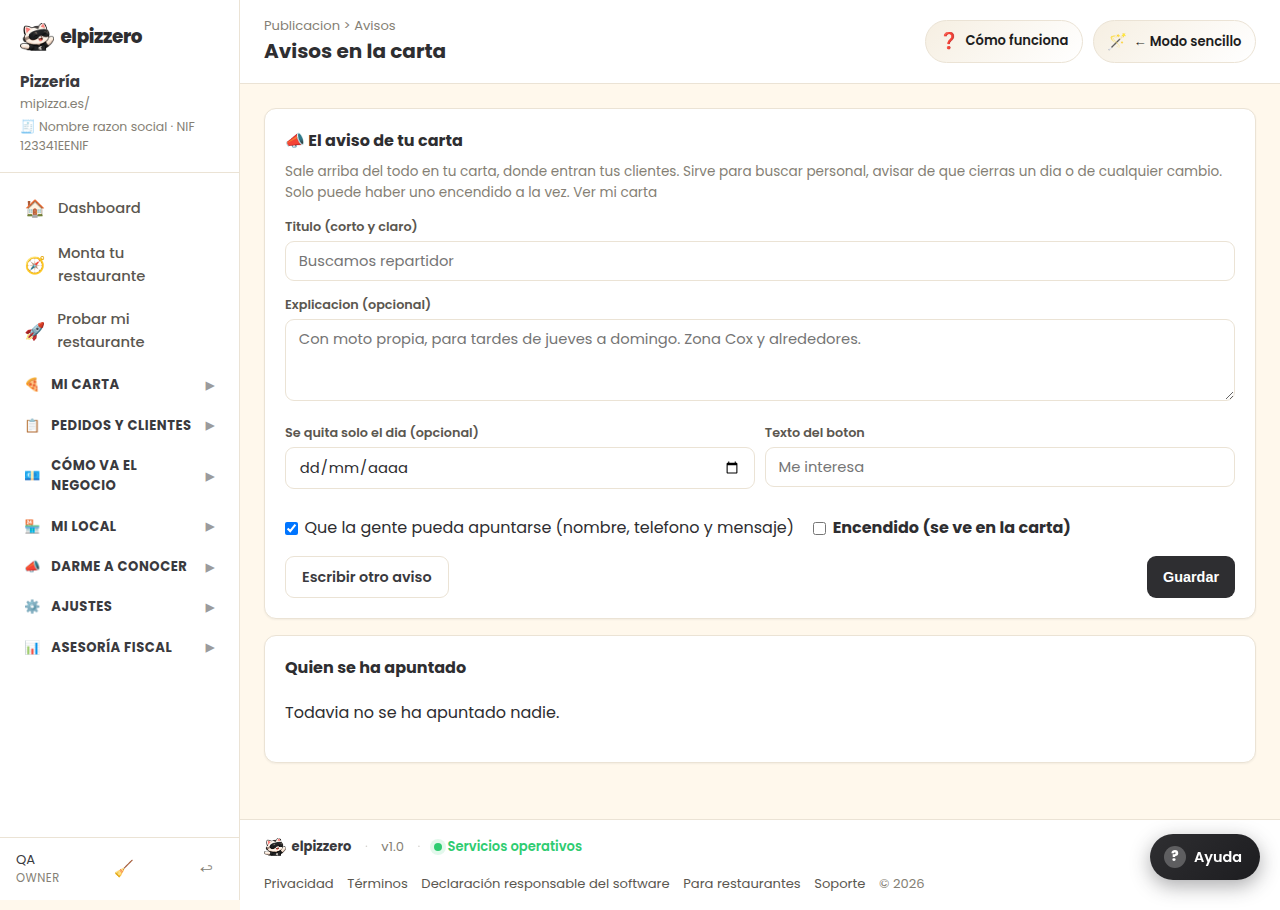
Task: Click the rocket icon beside Probar mi restaurante
Action: [35, 331]
